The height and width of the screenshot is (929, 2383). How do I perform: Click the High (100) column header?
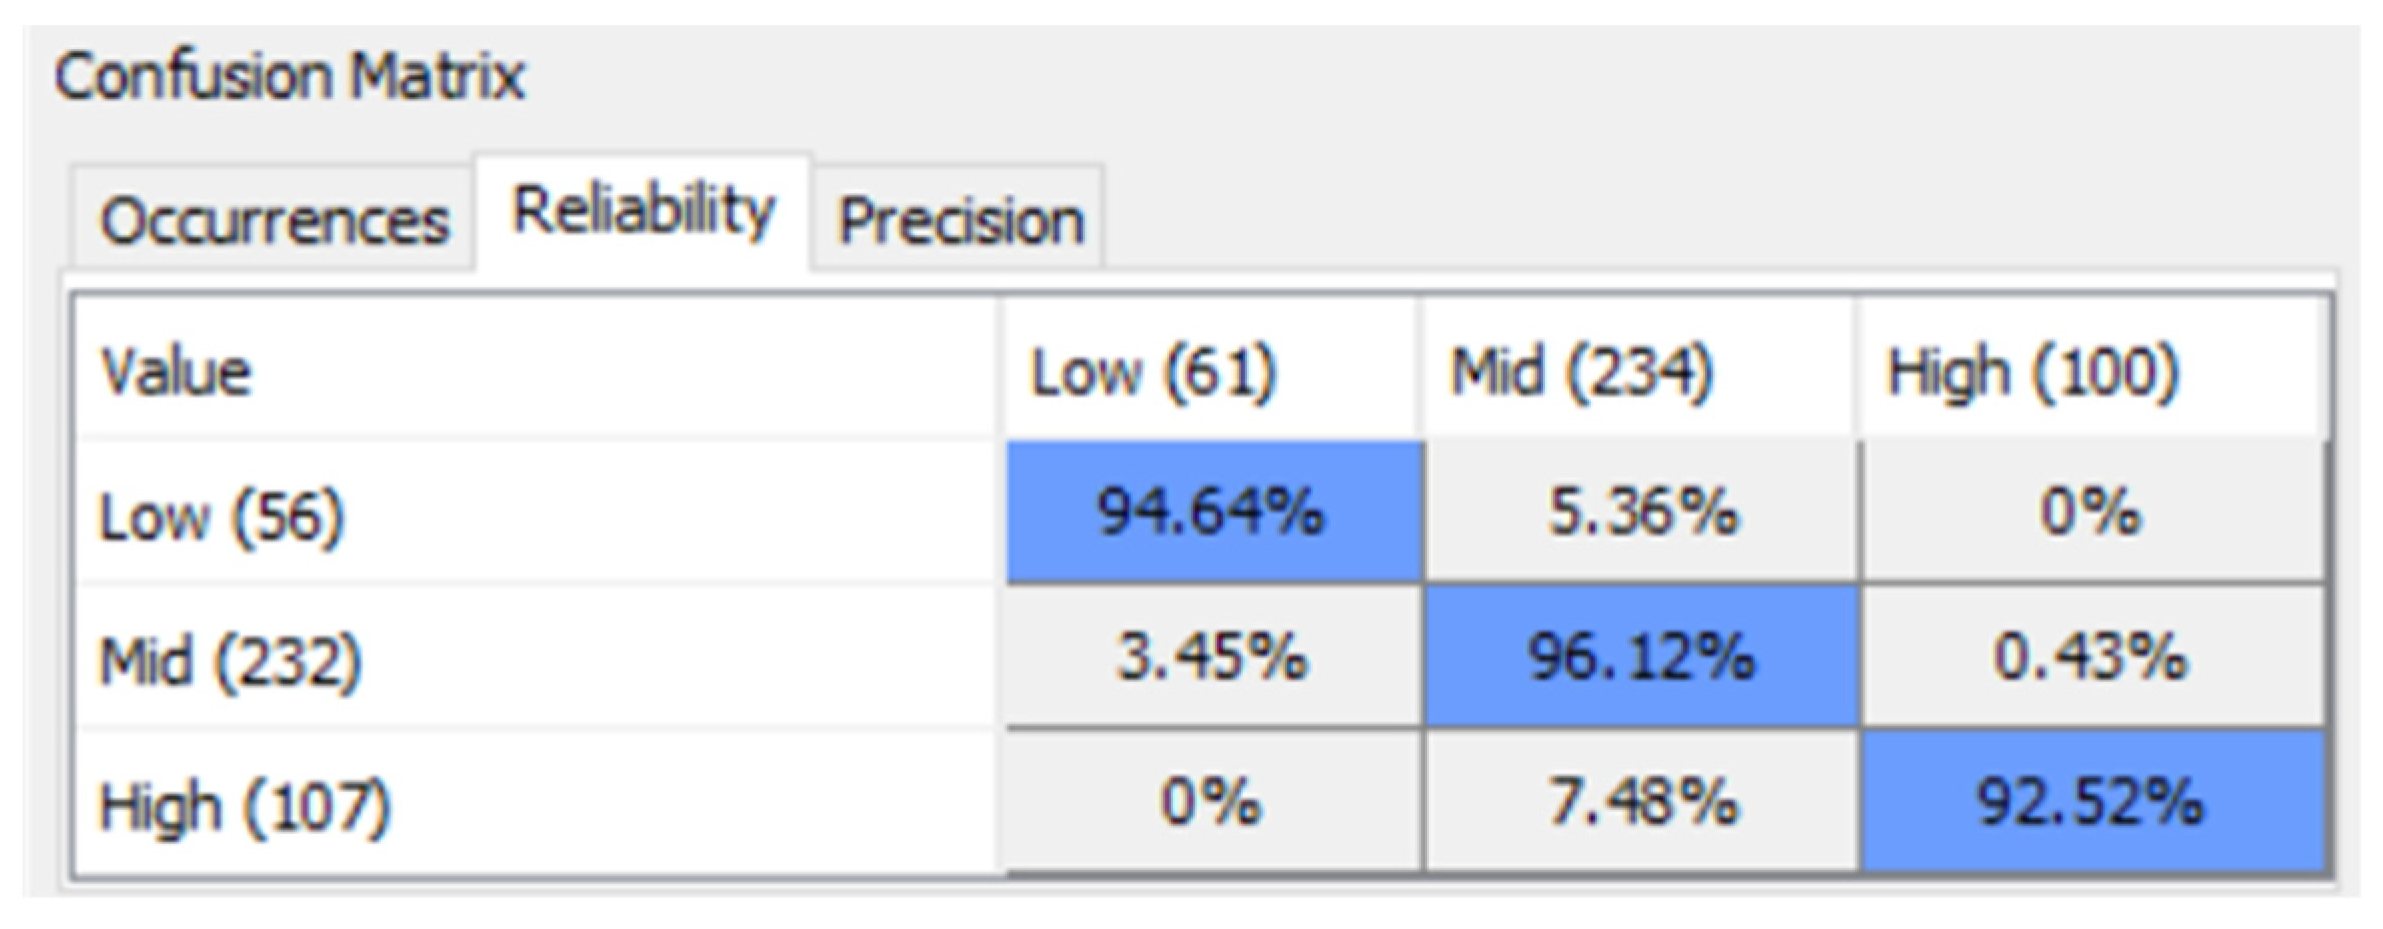(x=2032, y=373)
